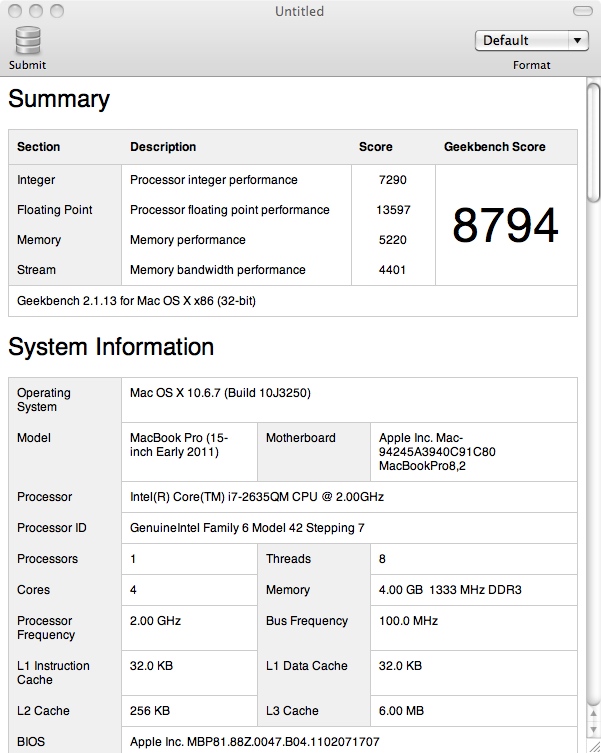This screenshot has width=601, height=753.
Task: Click the vertical scrollbar thumb
Action: coord(594,143)
